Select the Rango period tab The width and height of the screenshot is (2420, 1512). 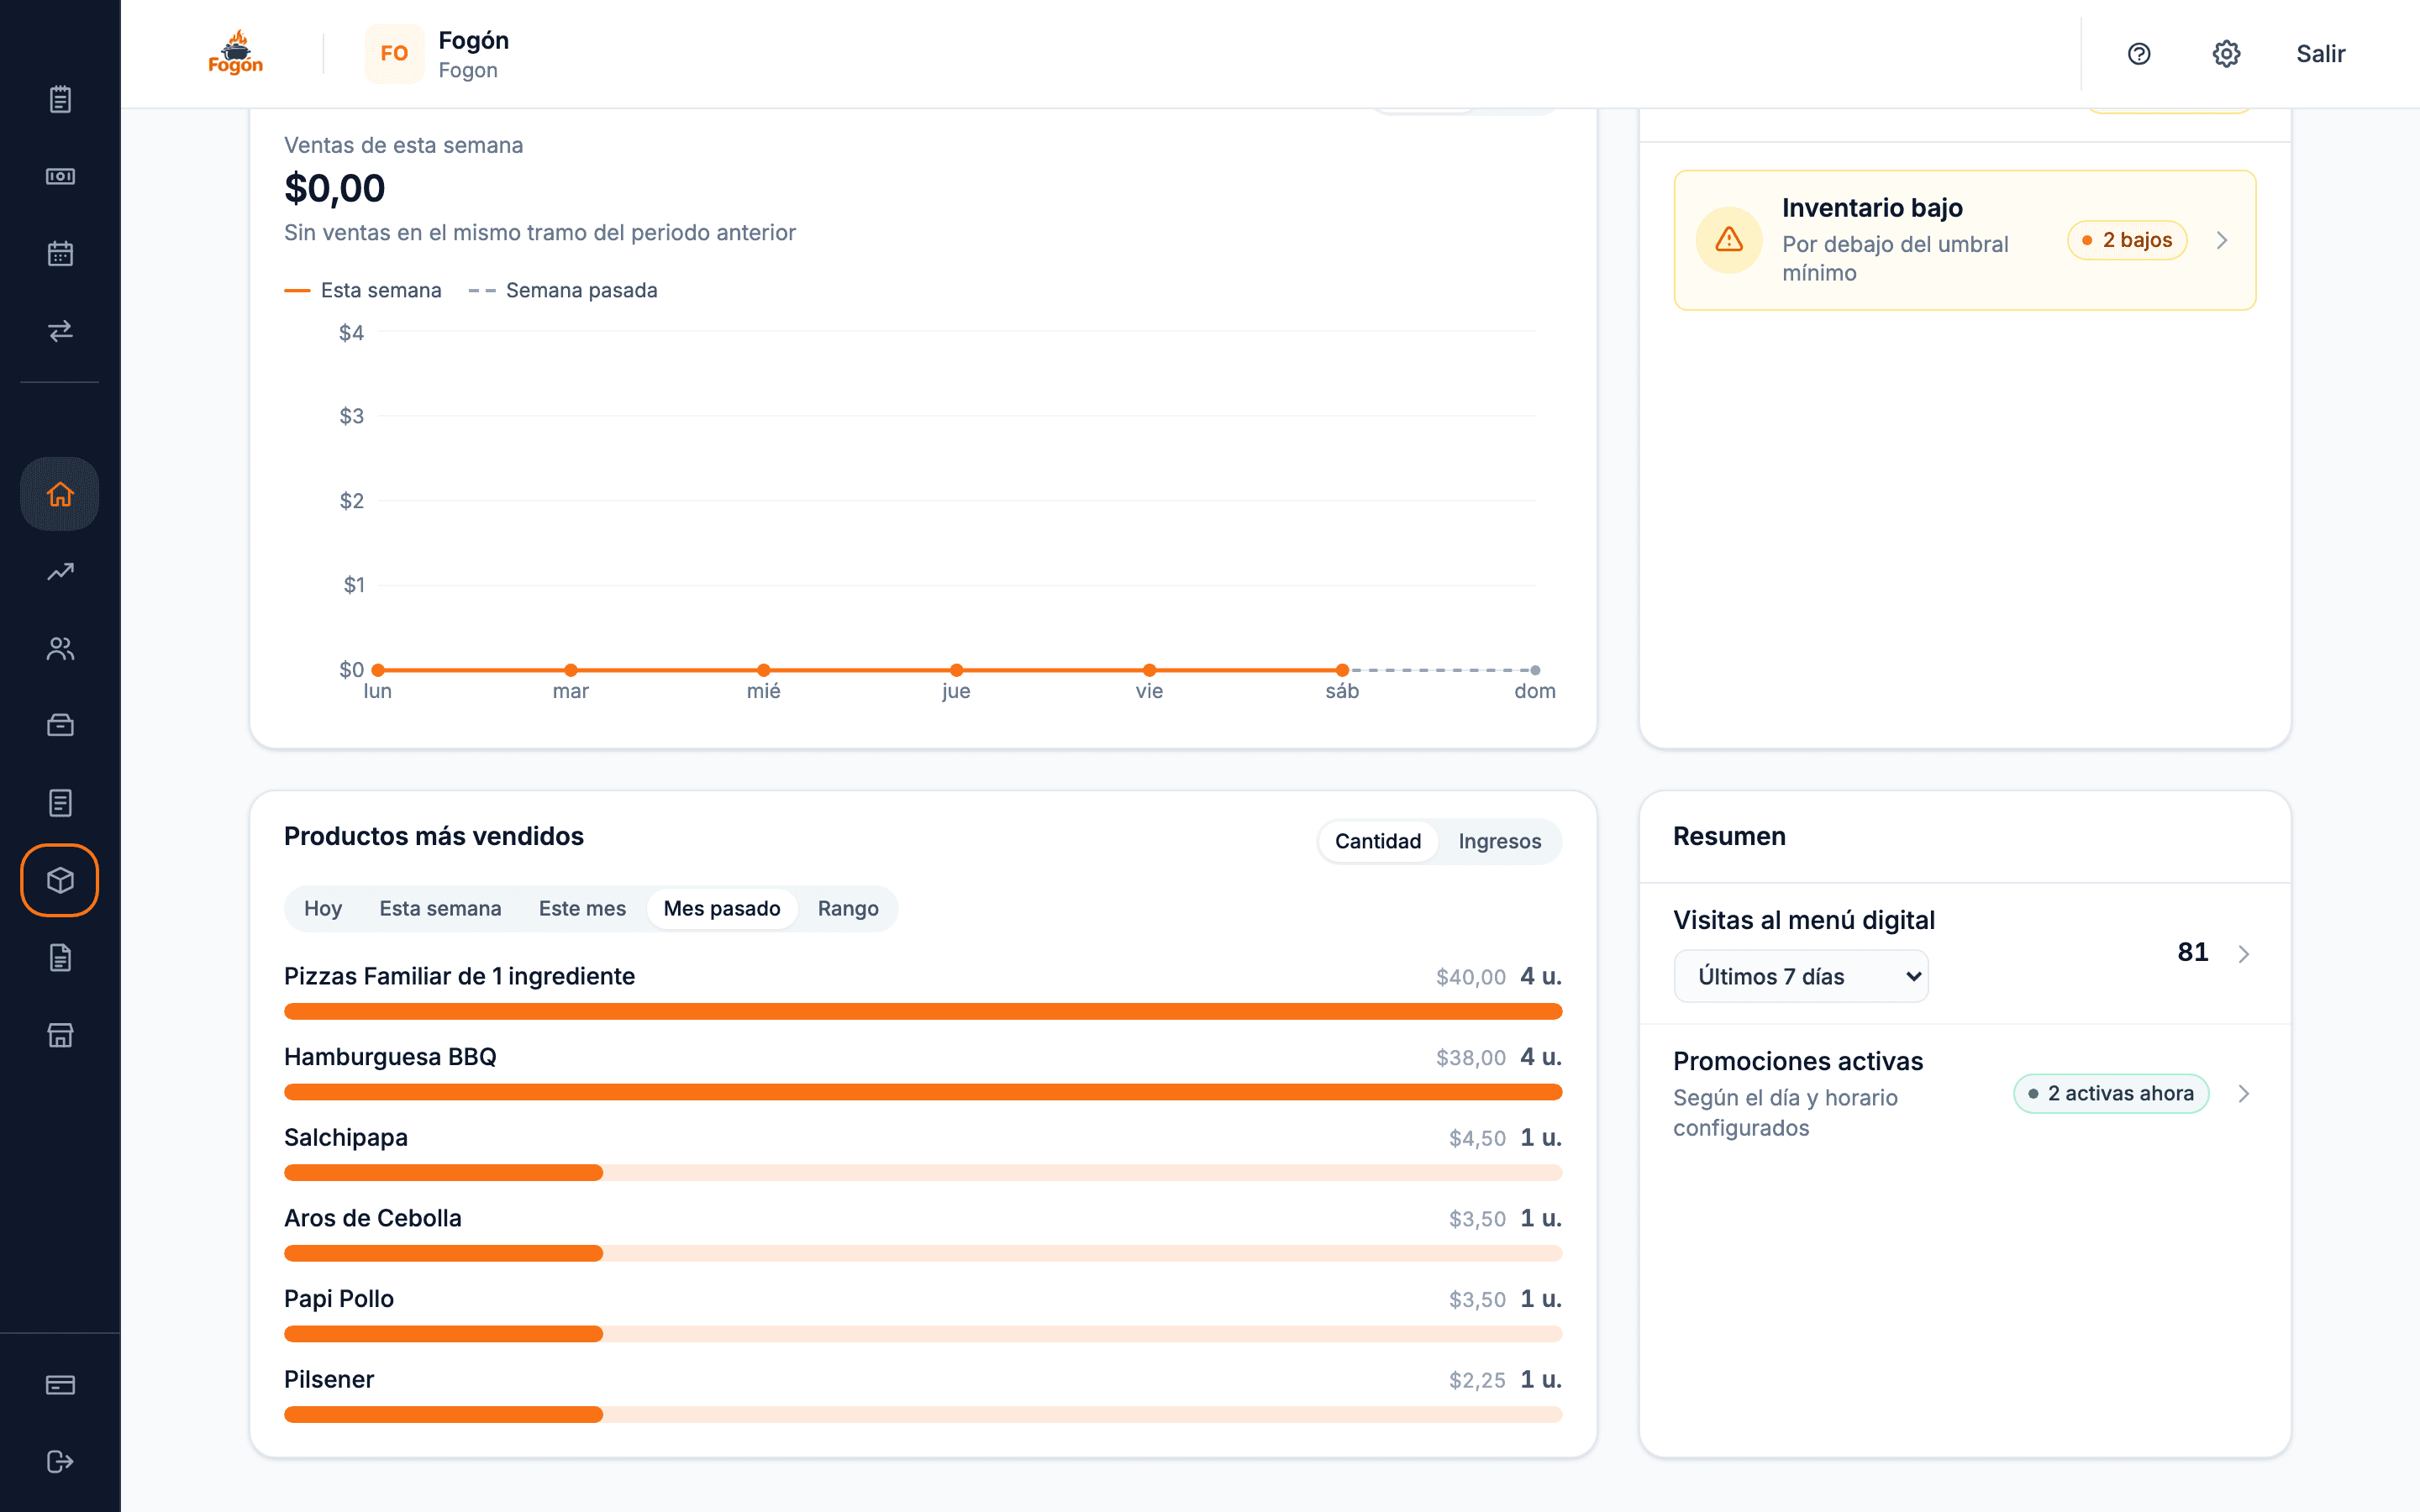tap(848, 908)
